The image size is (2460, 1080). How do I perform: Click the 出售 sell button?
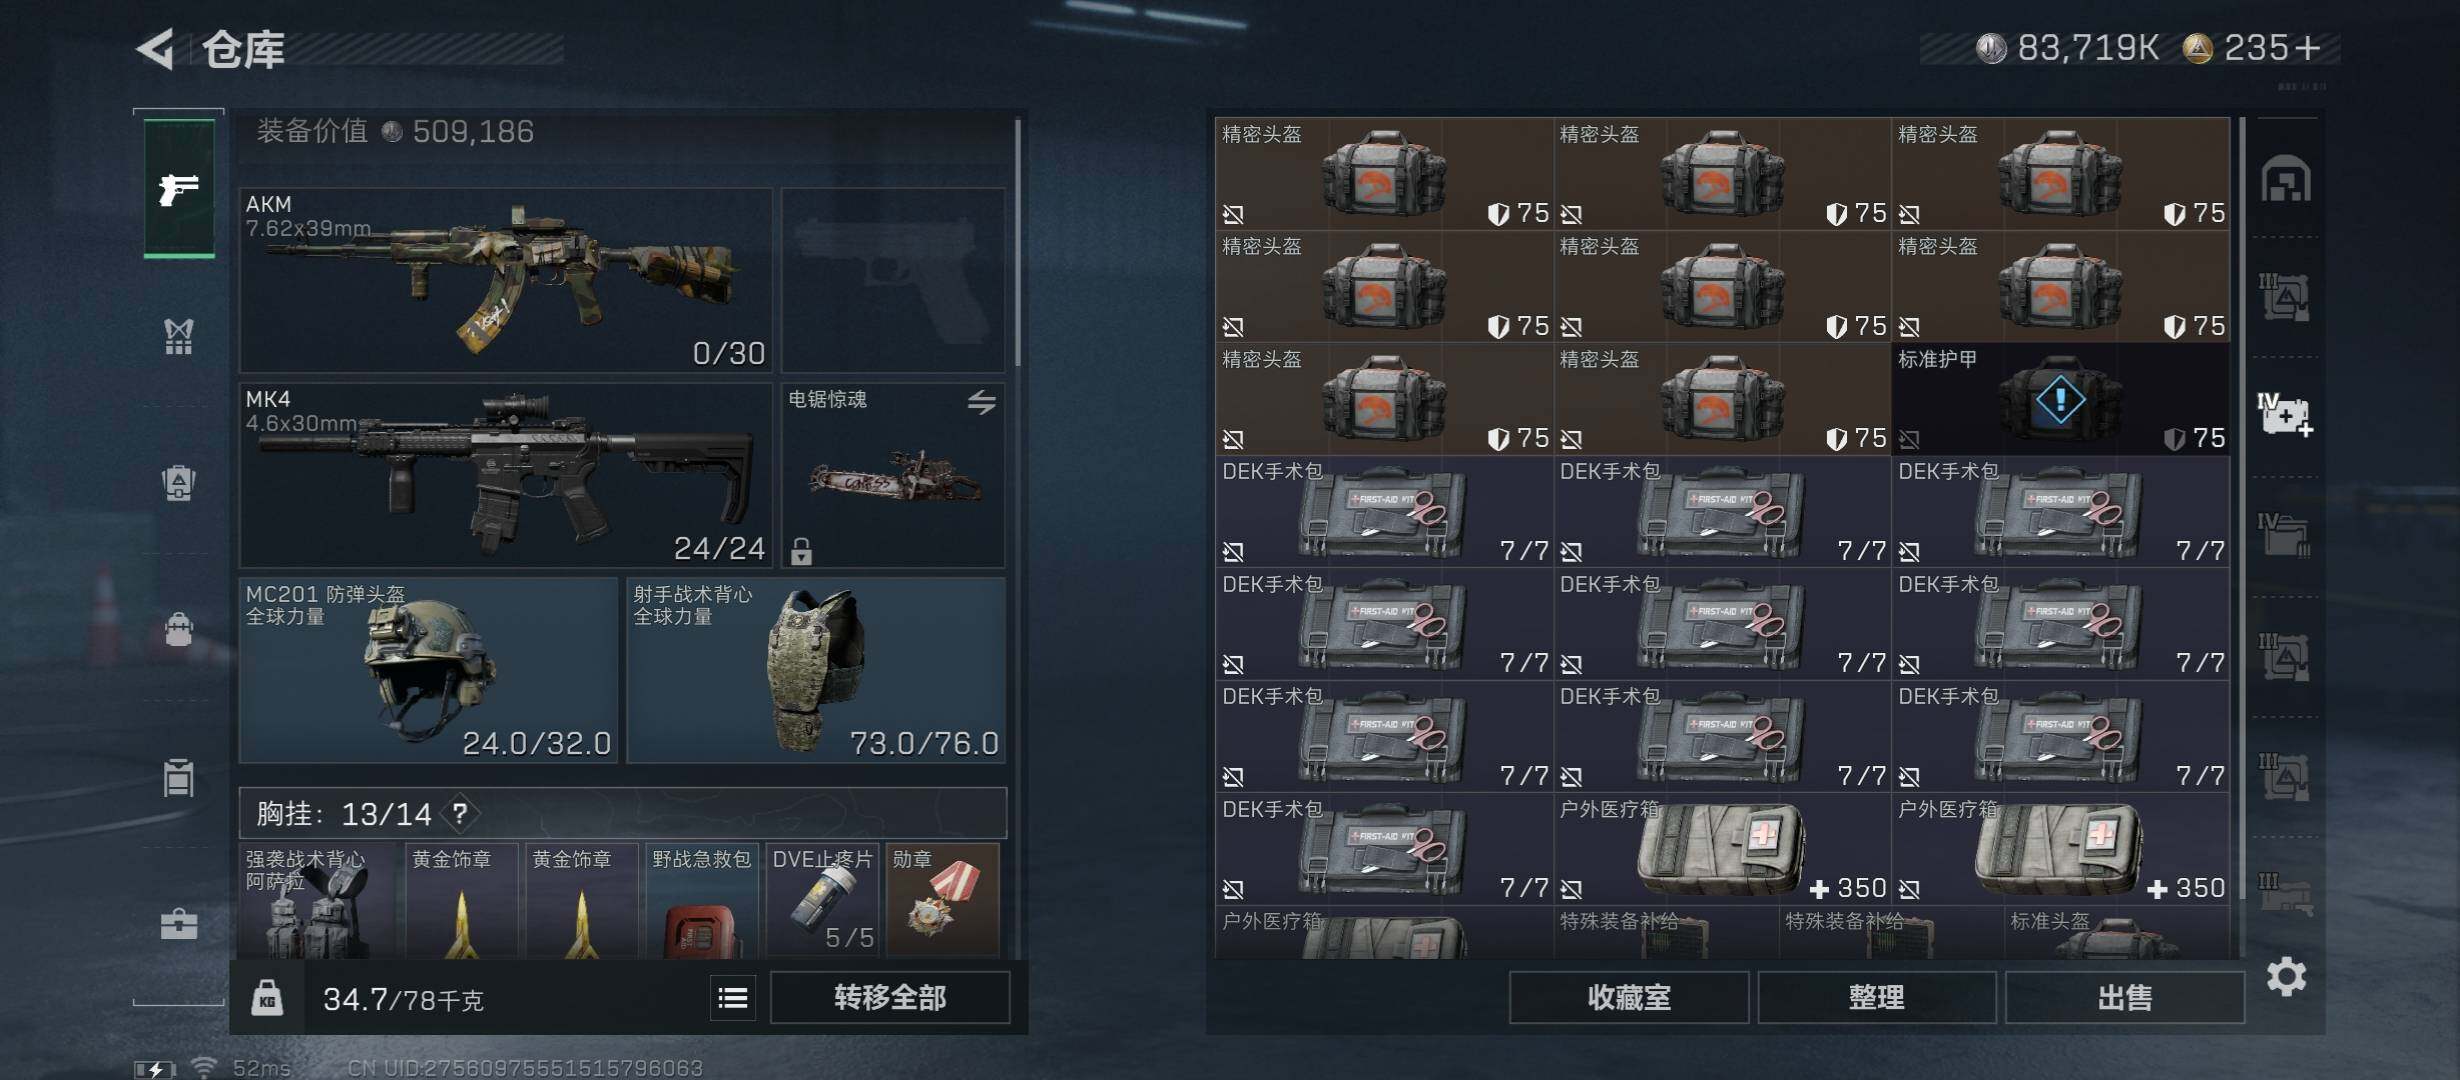(x=2124, y=997)
